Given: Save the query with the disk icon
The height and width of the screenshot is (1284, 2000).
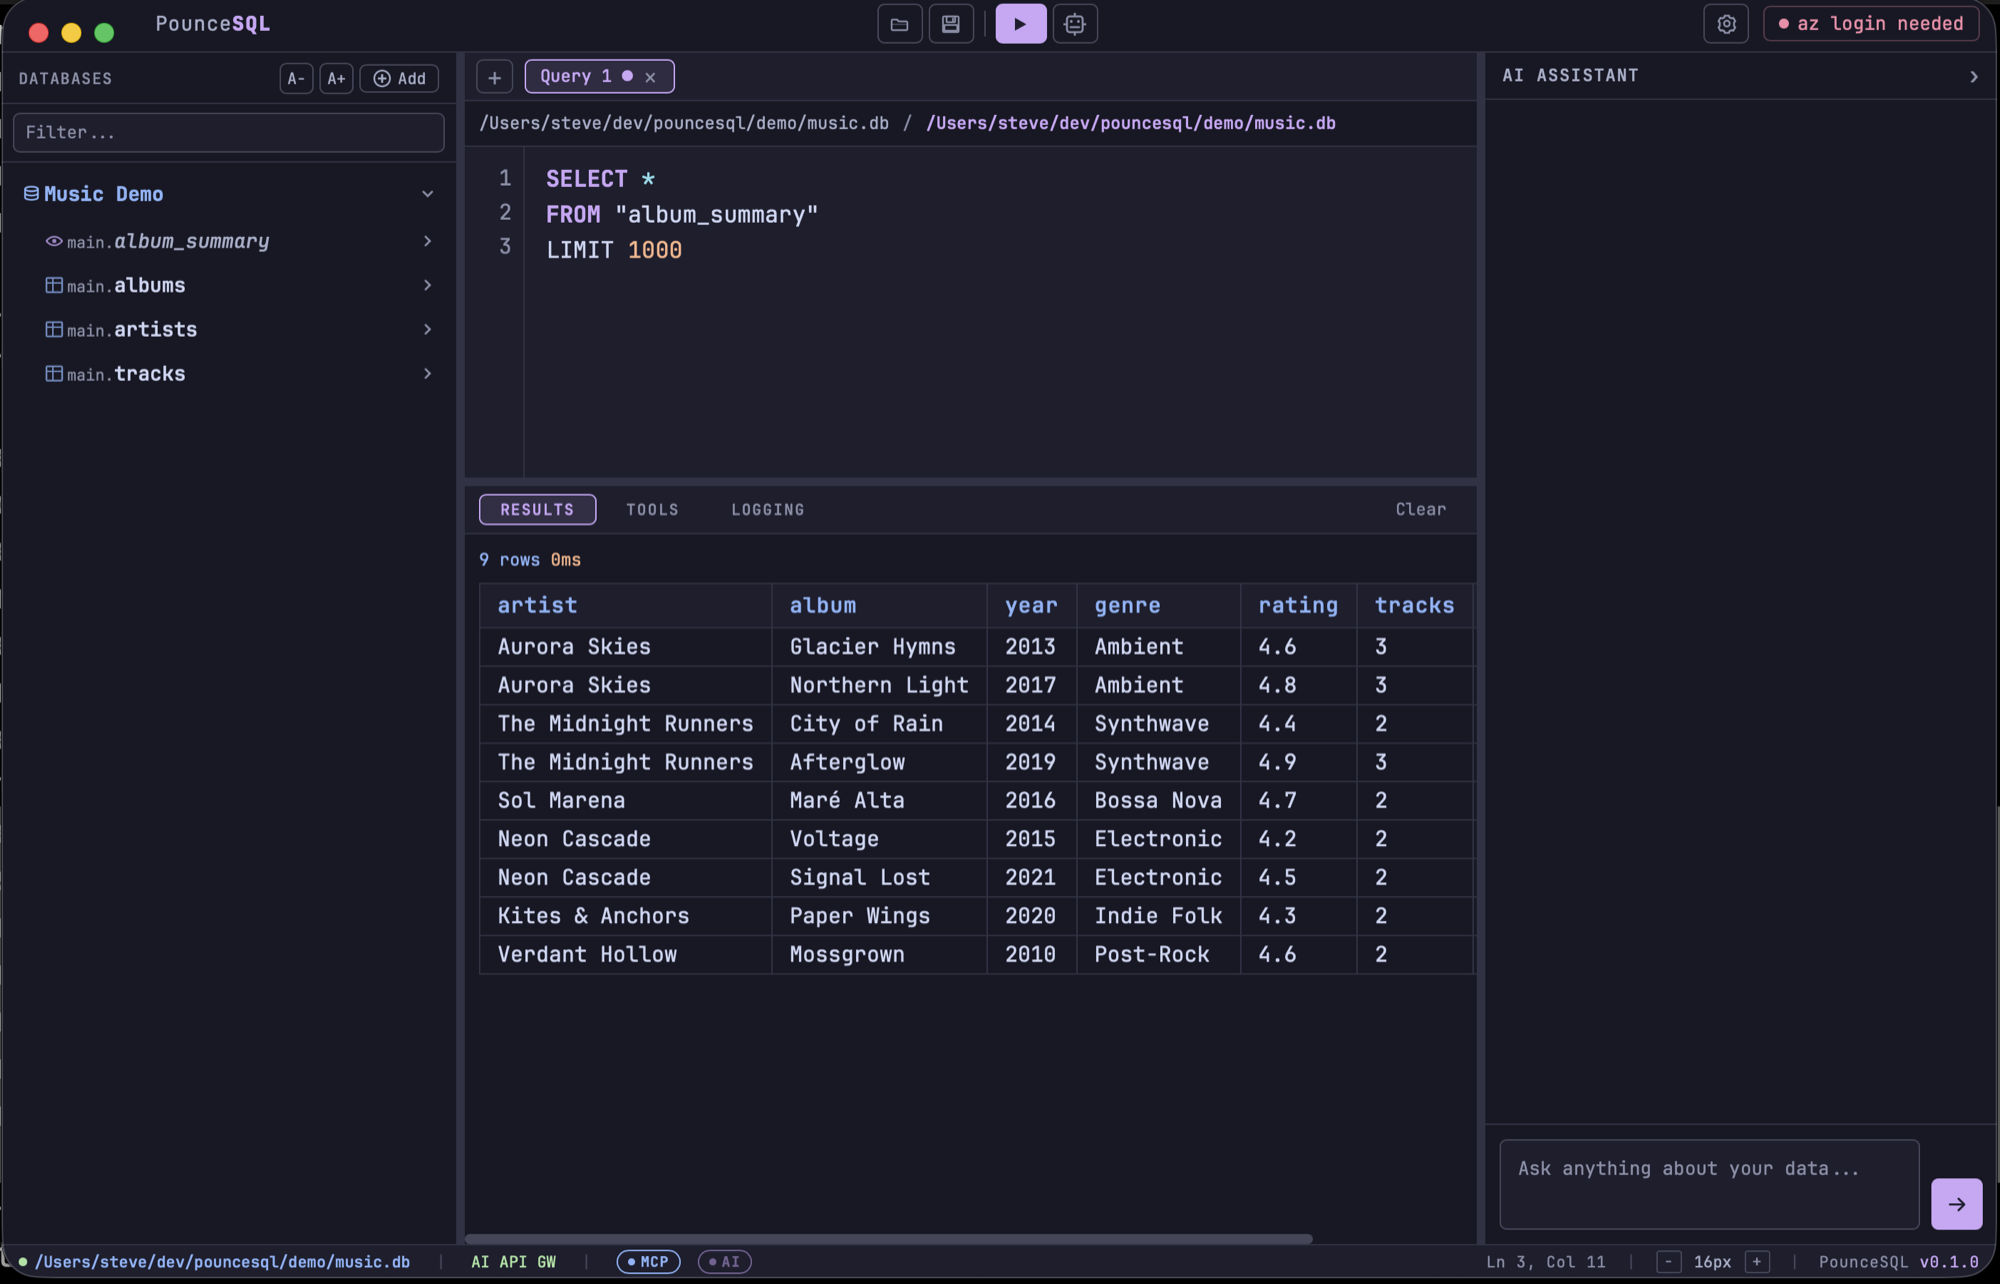Looking at the screenshot, I should (x=951, y=24).
